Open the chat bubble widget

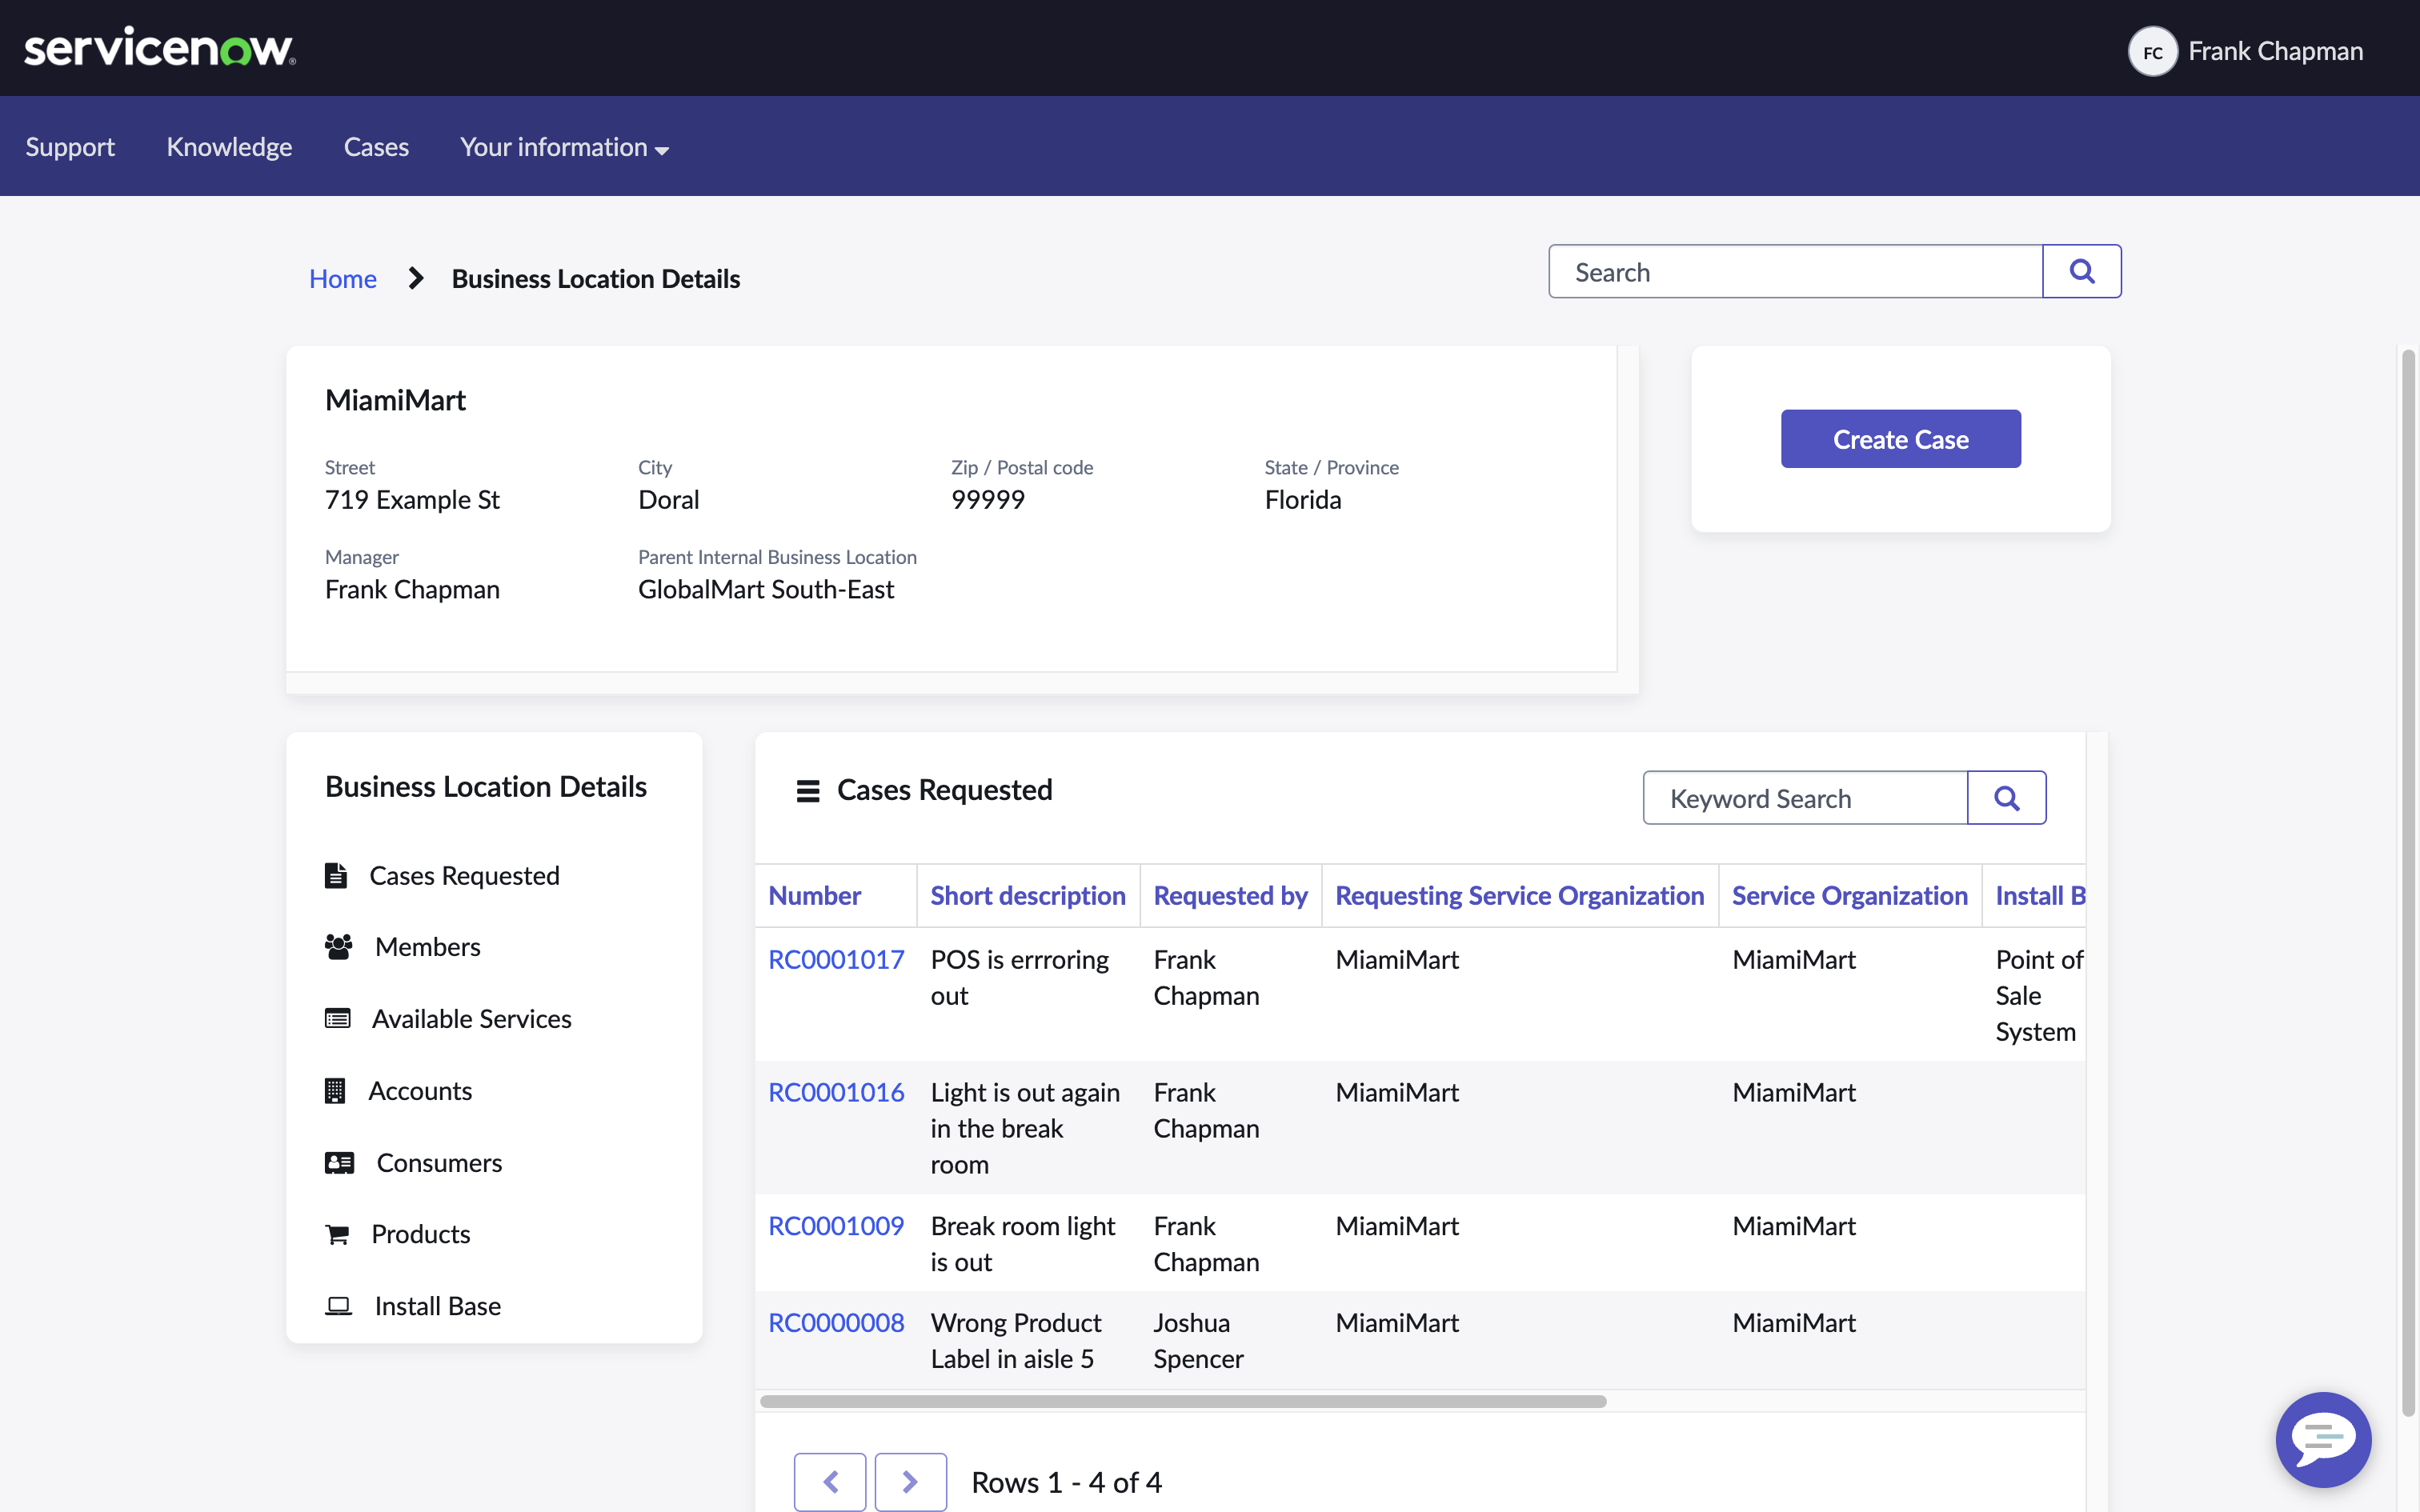pyautogui.click(x=2323, y=1439)
